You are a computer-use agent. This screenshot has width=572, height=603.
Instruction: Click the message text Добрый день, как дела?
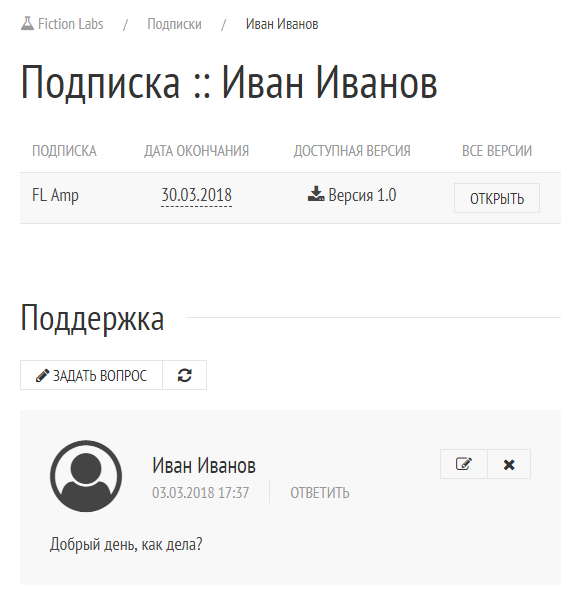point(126,544)
